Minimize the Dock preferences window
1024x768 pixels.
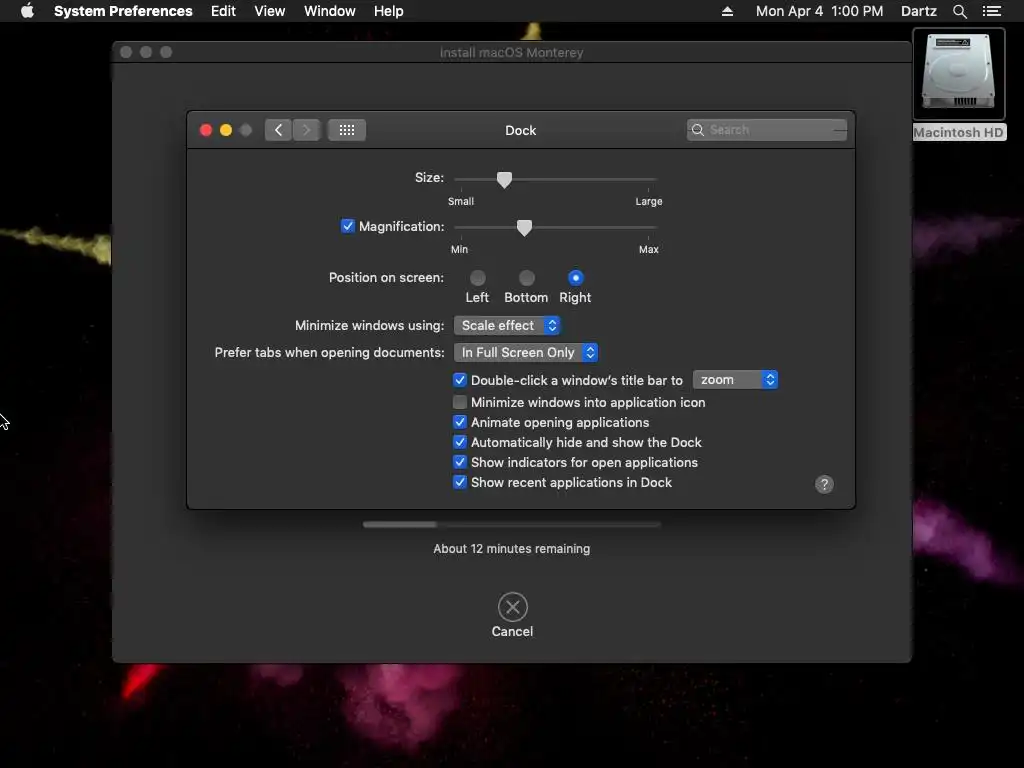pyautogui.click(x=226, y=130)
